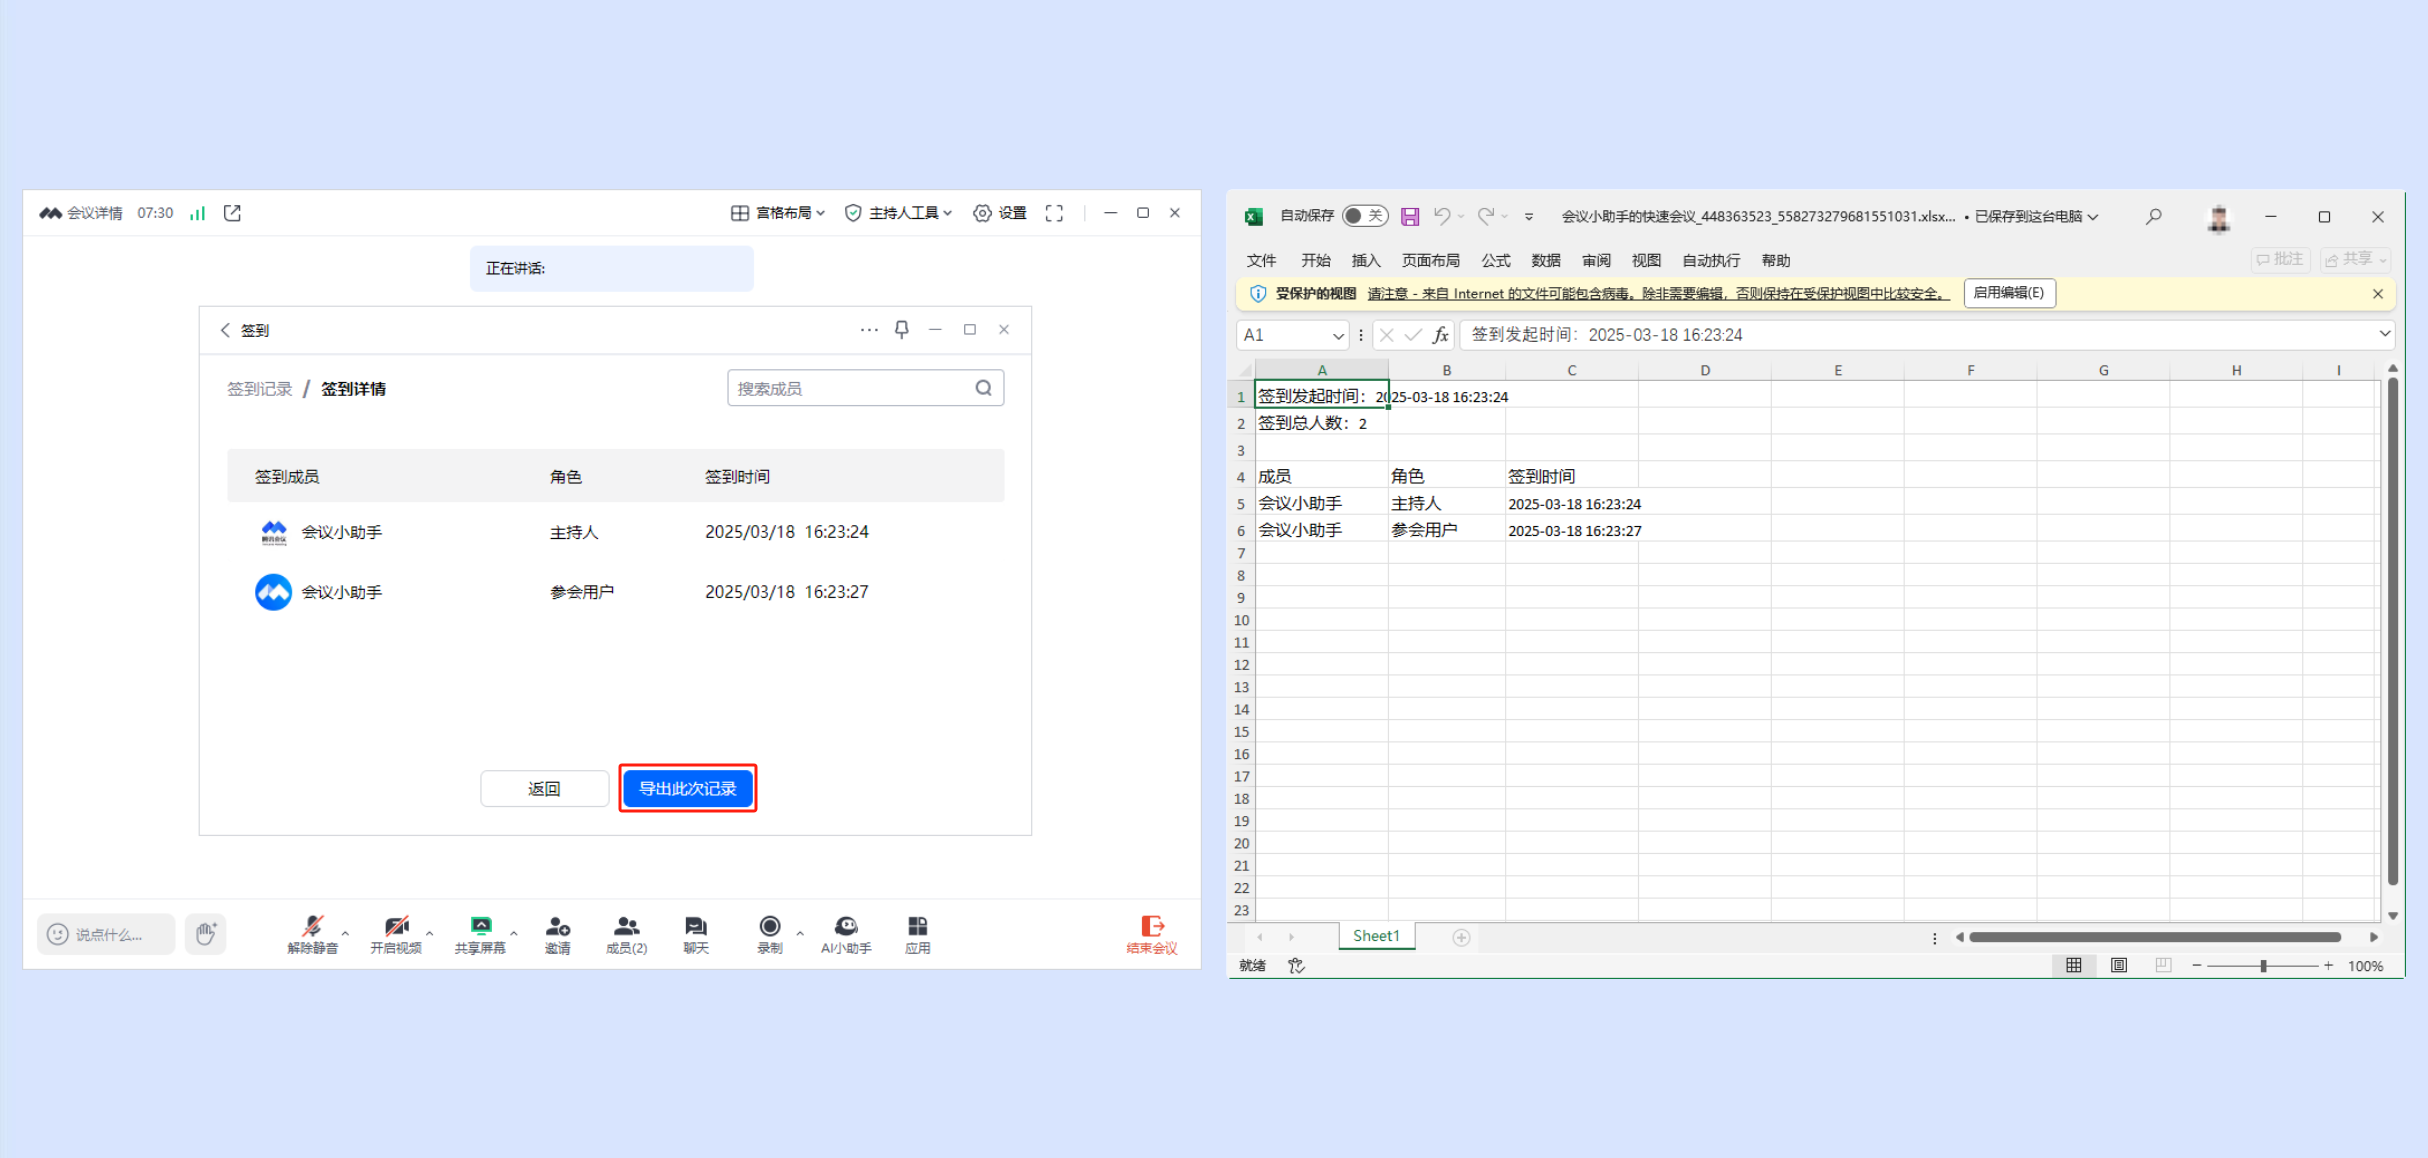The width and height of the screenshot is (2428, 1158).
Task: Expand recording options arrow beside 录制
Action: 800,933
